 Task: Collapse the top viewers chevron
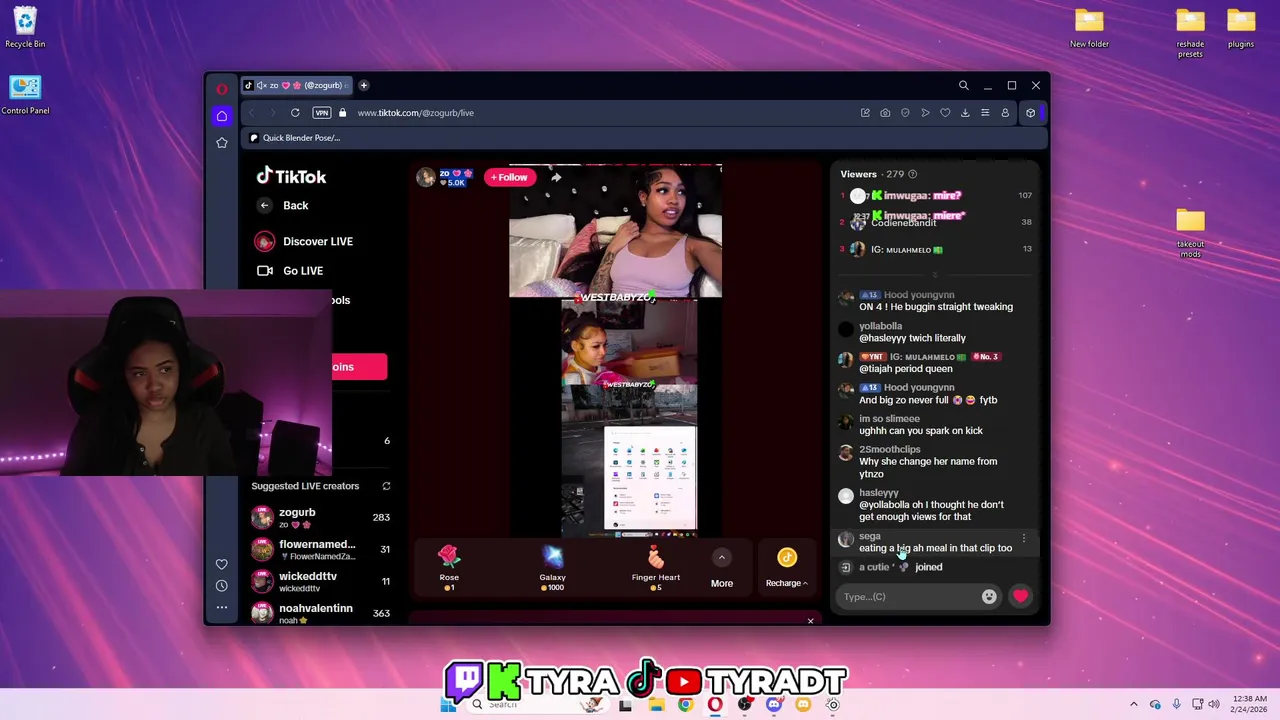[935, 275]
